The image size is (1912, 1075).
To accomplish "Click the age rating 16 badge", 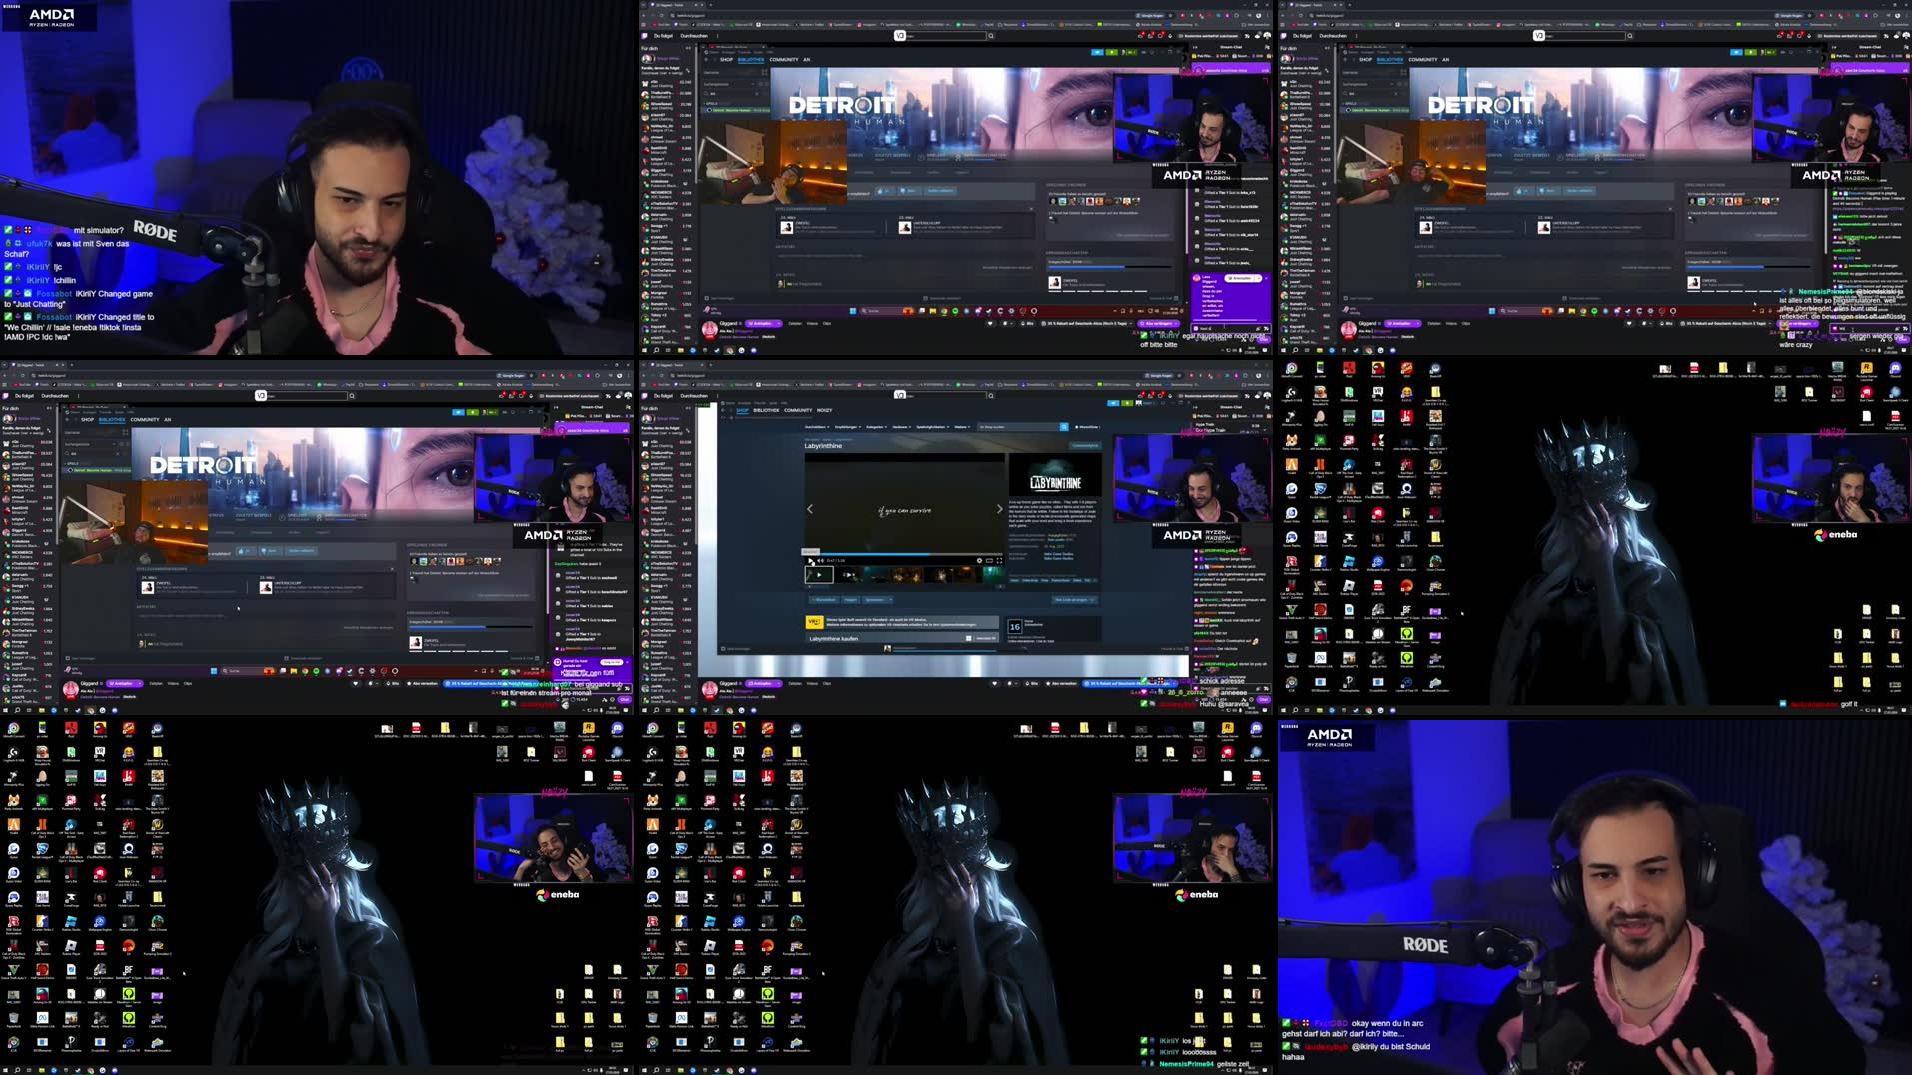I will [x=1014, y=627].
